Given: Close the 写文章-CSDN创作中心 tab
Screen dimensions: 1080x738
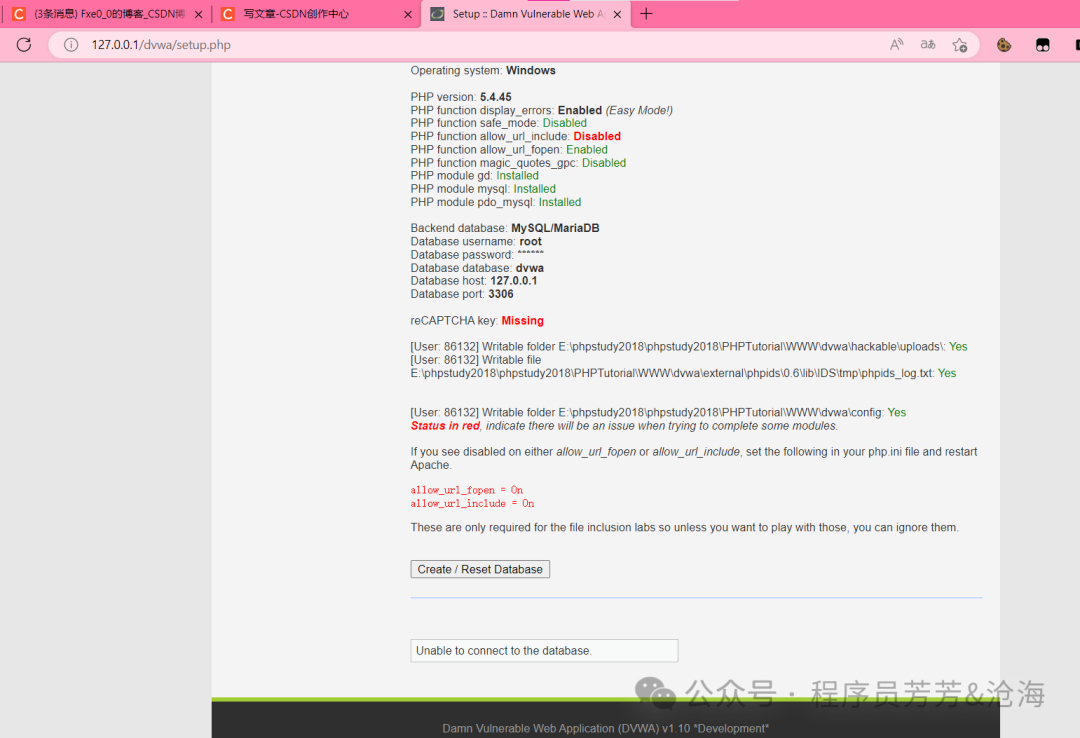Looking at the screenshot, I should pyautogui.click(x=408, y=14).
